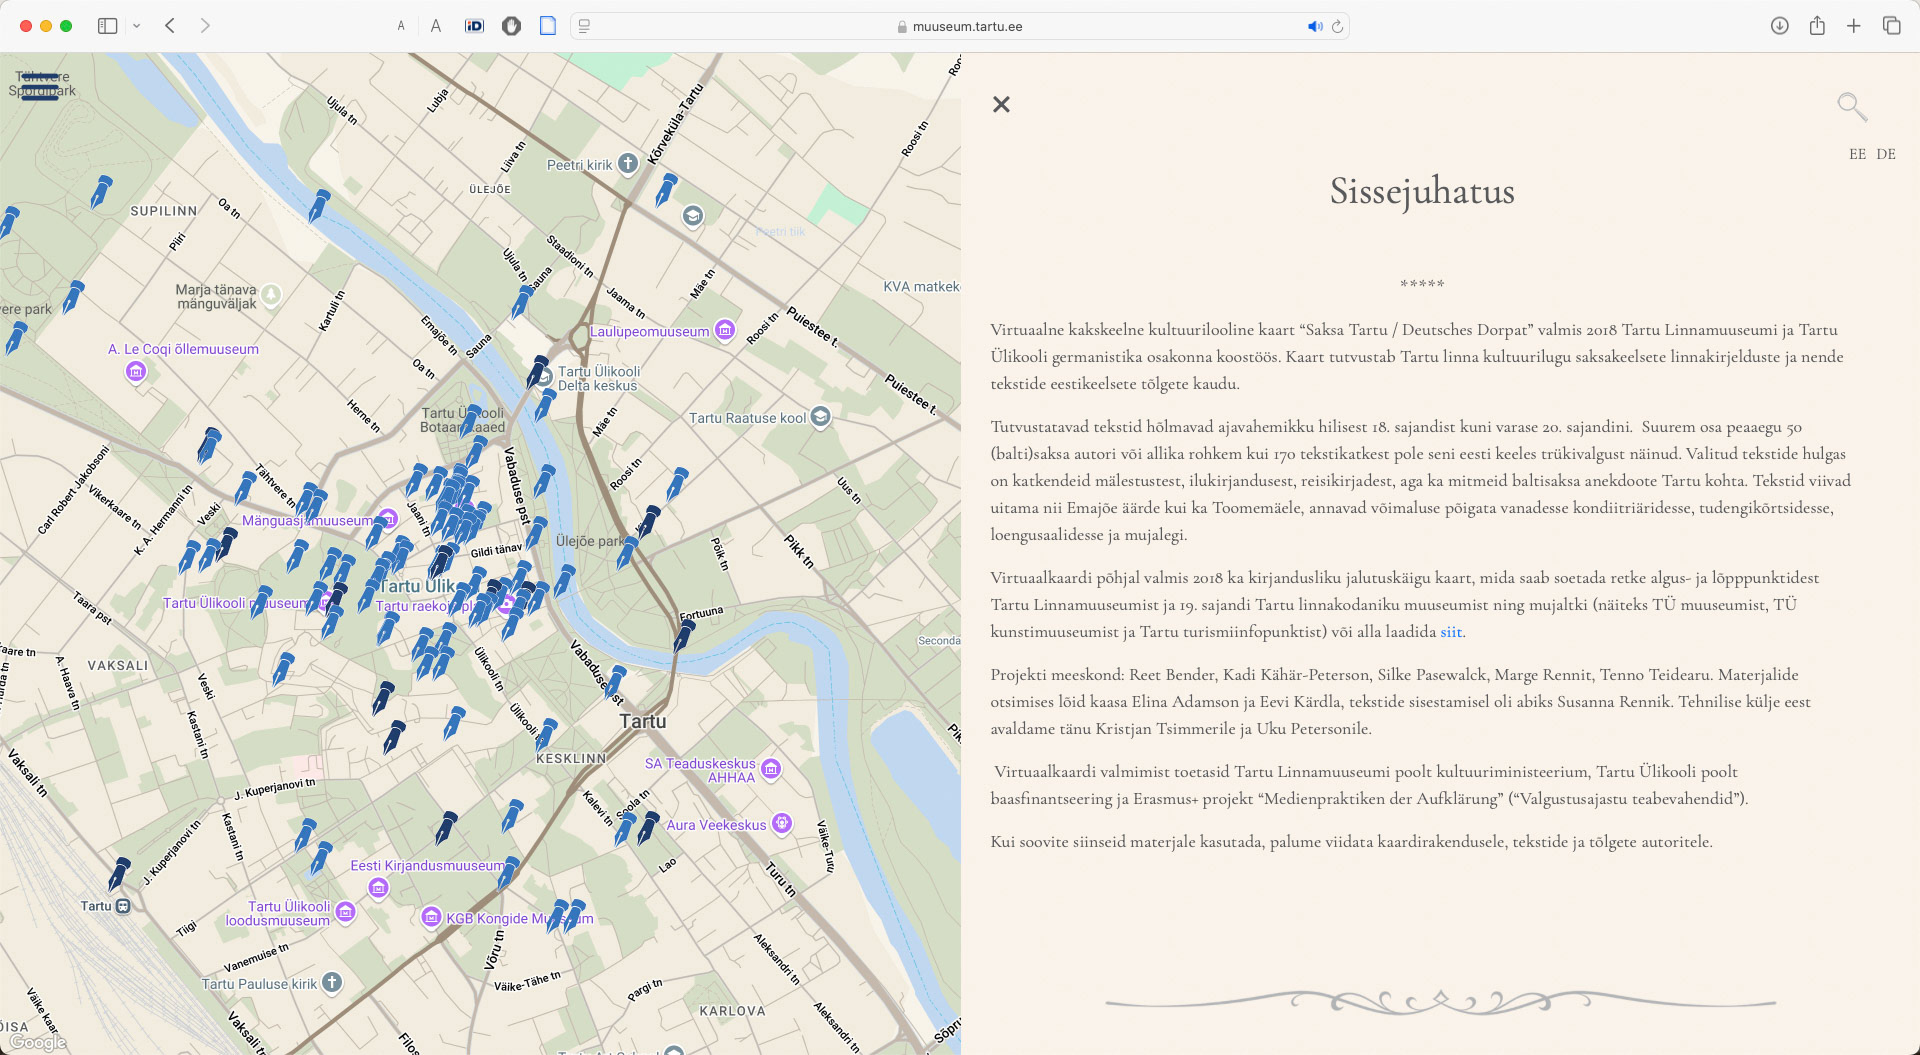Image resolution: width=1920 pixels, height=1055 pixels.
Task: Click the Marja tänava mänguväljak park icon
Action: [271, 295]
